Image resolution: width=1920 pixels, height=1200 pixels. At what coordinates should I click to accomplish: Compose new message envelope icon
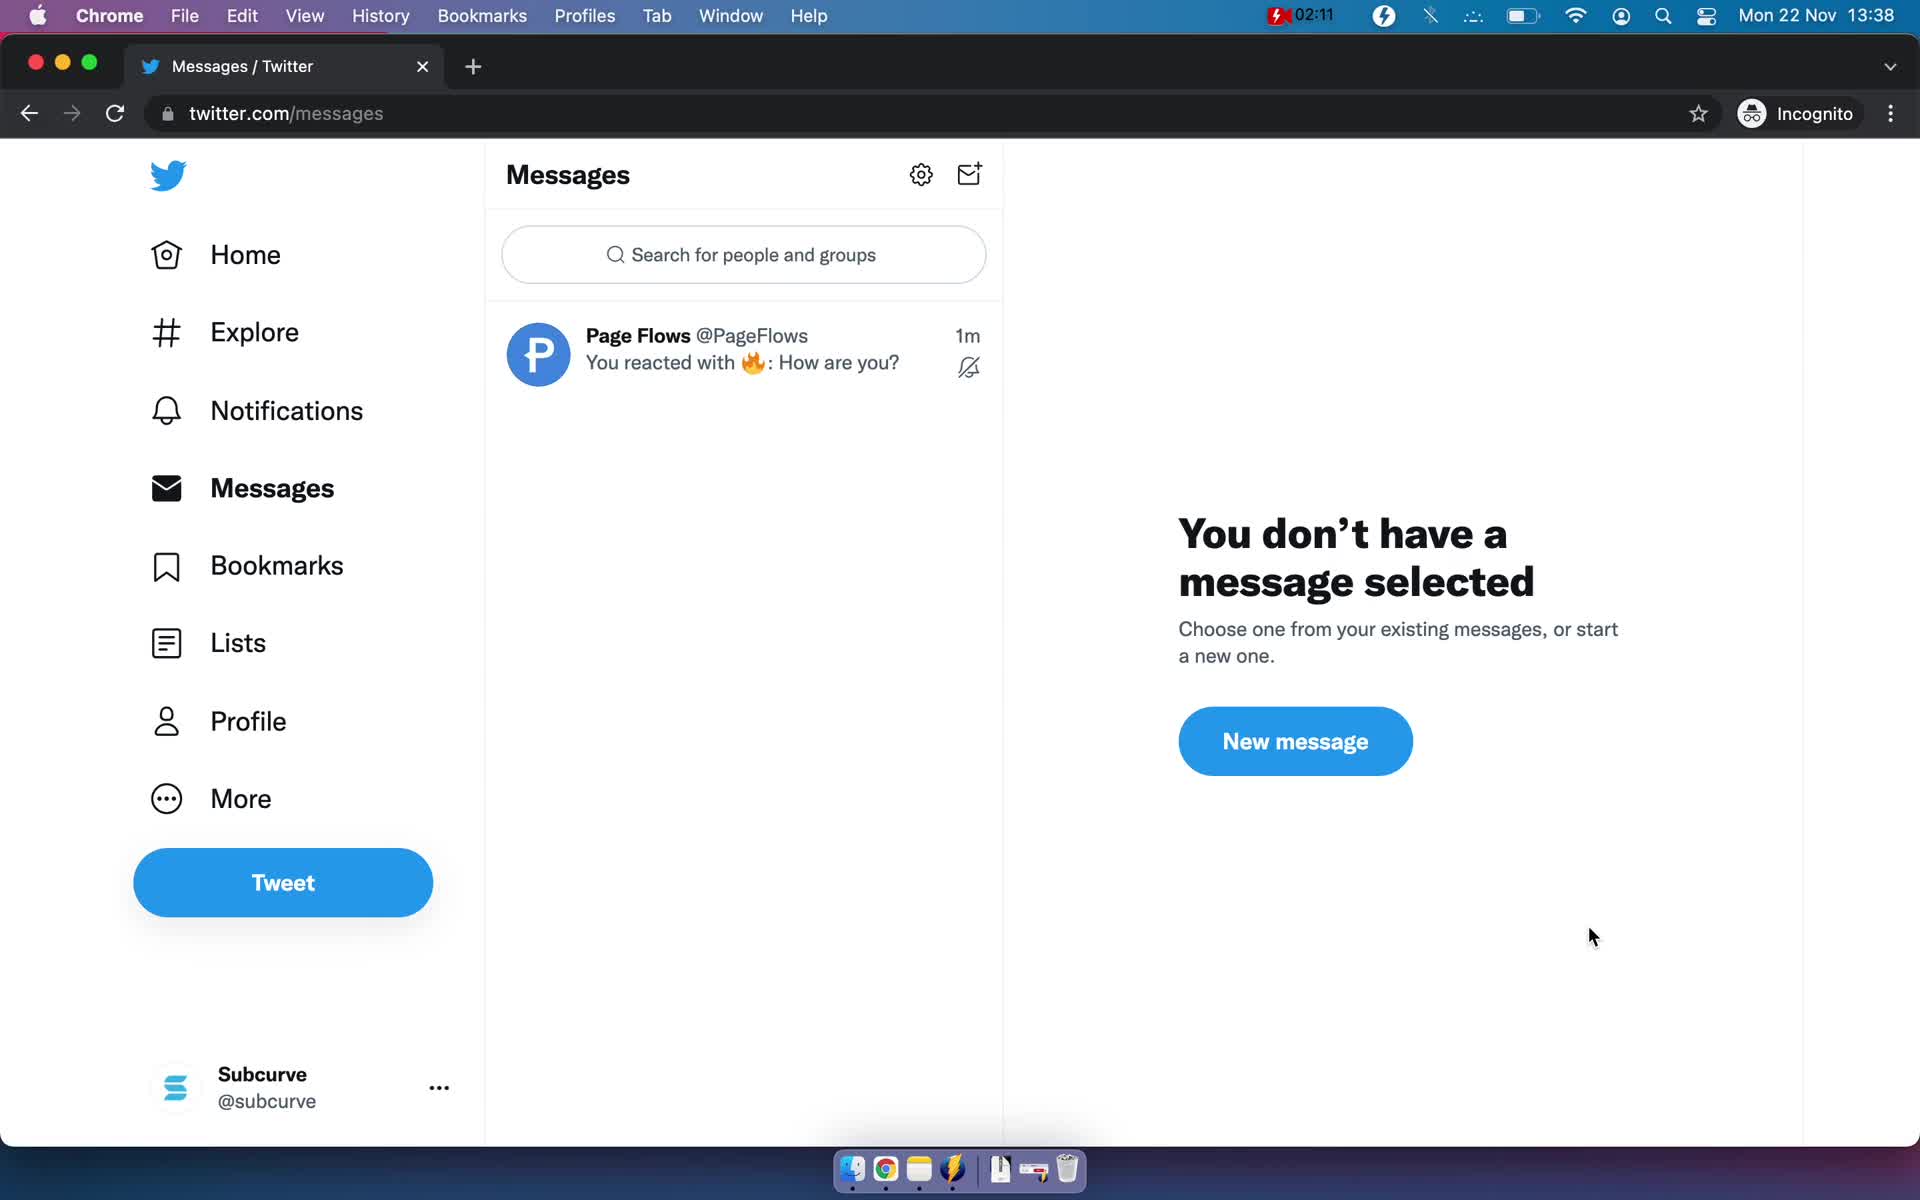click(x=969, y=175)
